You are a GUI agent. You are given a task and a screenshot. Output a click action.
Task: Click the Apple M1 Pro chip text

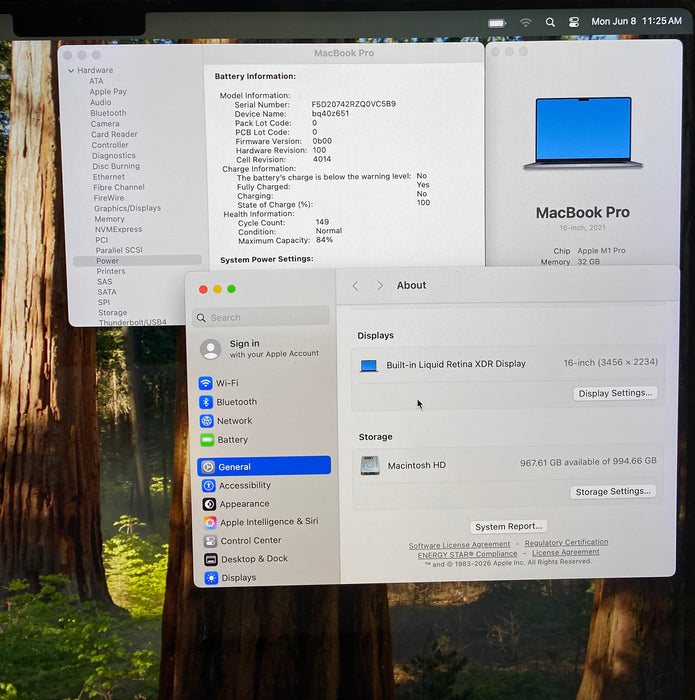601,250
